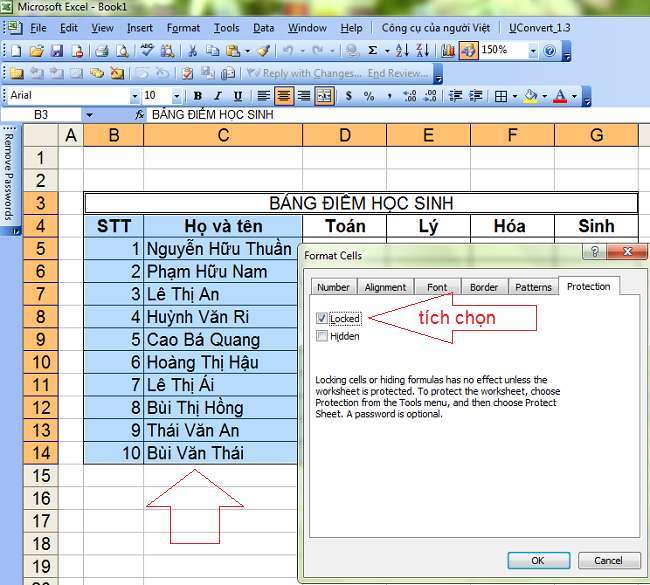Save the workbook with the Save icon
Screen dimensions: 650x585
57,51
